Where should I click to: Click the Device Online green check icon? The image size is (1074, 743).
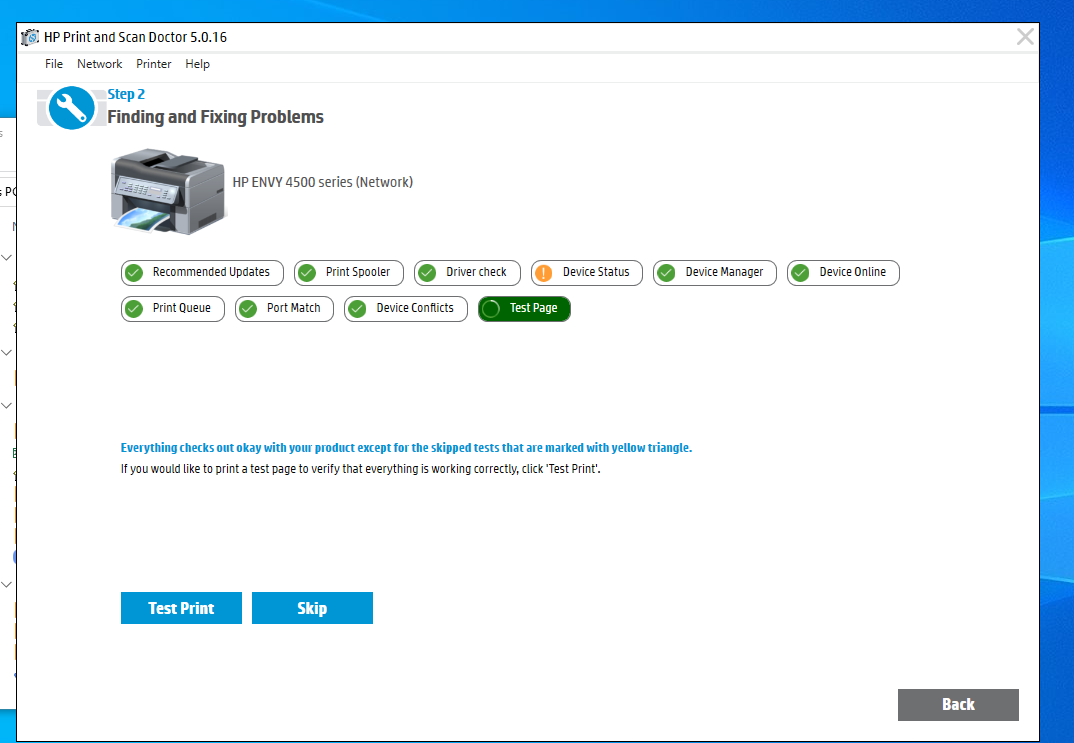point(799,272)
